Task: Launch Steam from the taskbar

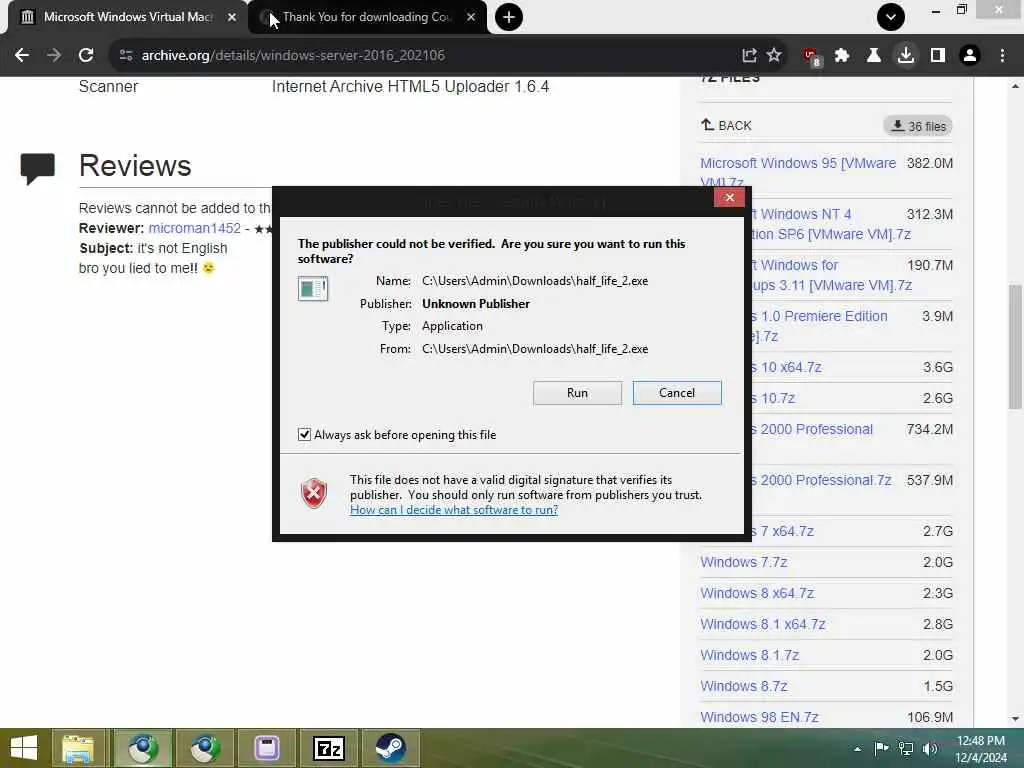Action: pos(391,748)
